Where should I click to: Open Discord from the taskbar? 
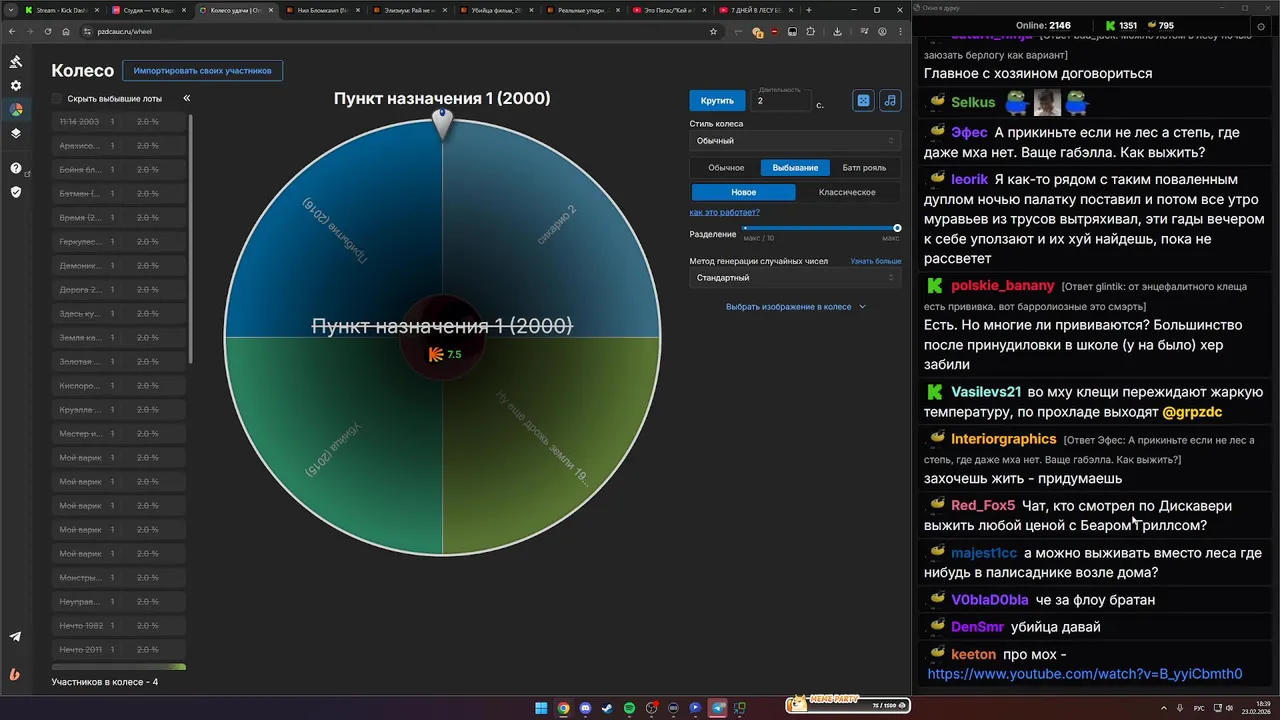pyautogui.click(x=586, y=708)
